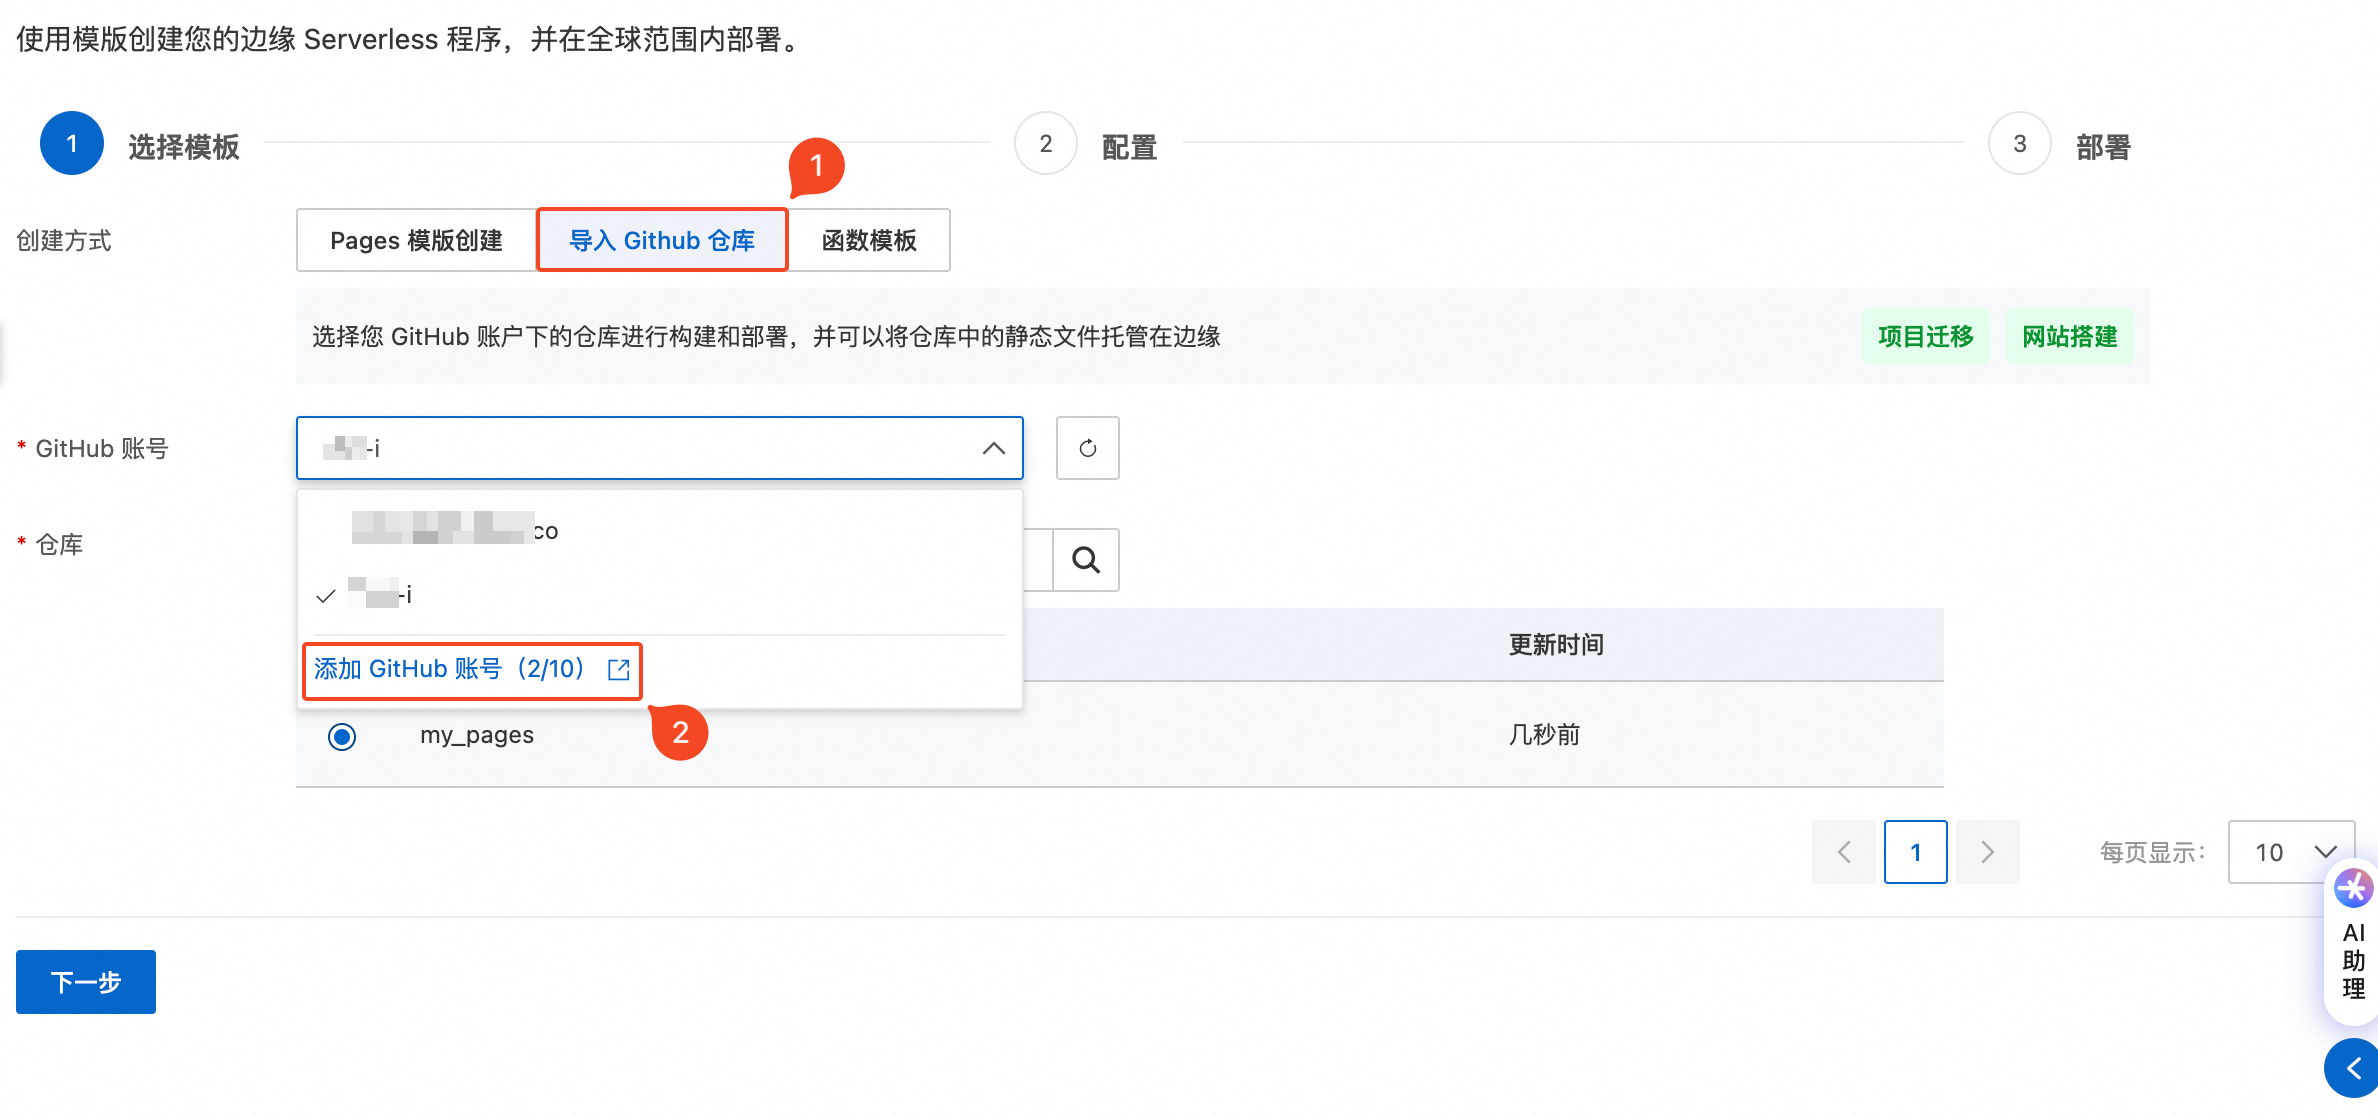Click the repository search magnifier icon
The width and height of the screenshot is (2378, 1116).
[1086, 560]
